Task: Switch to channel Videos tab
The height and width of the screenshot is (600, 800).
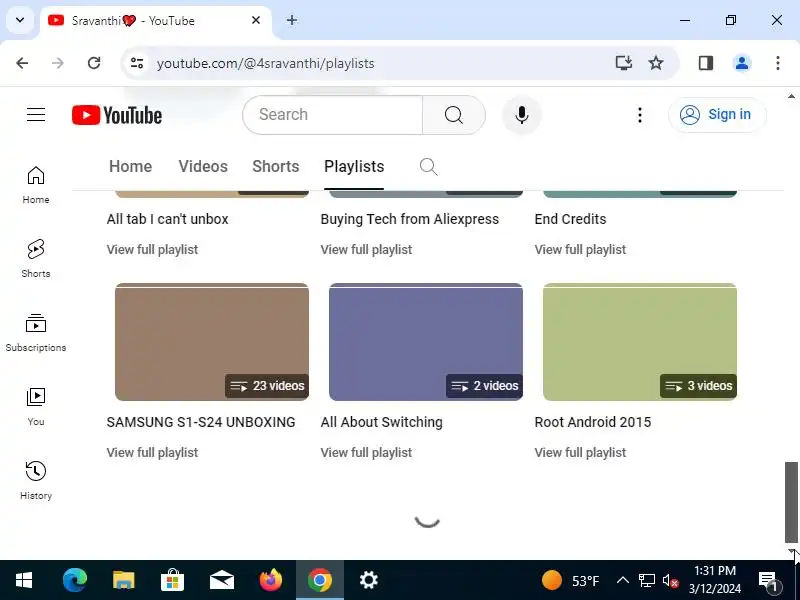Action: coord(203,166)
